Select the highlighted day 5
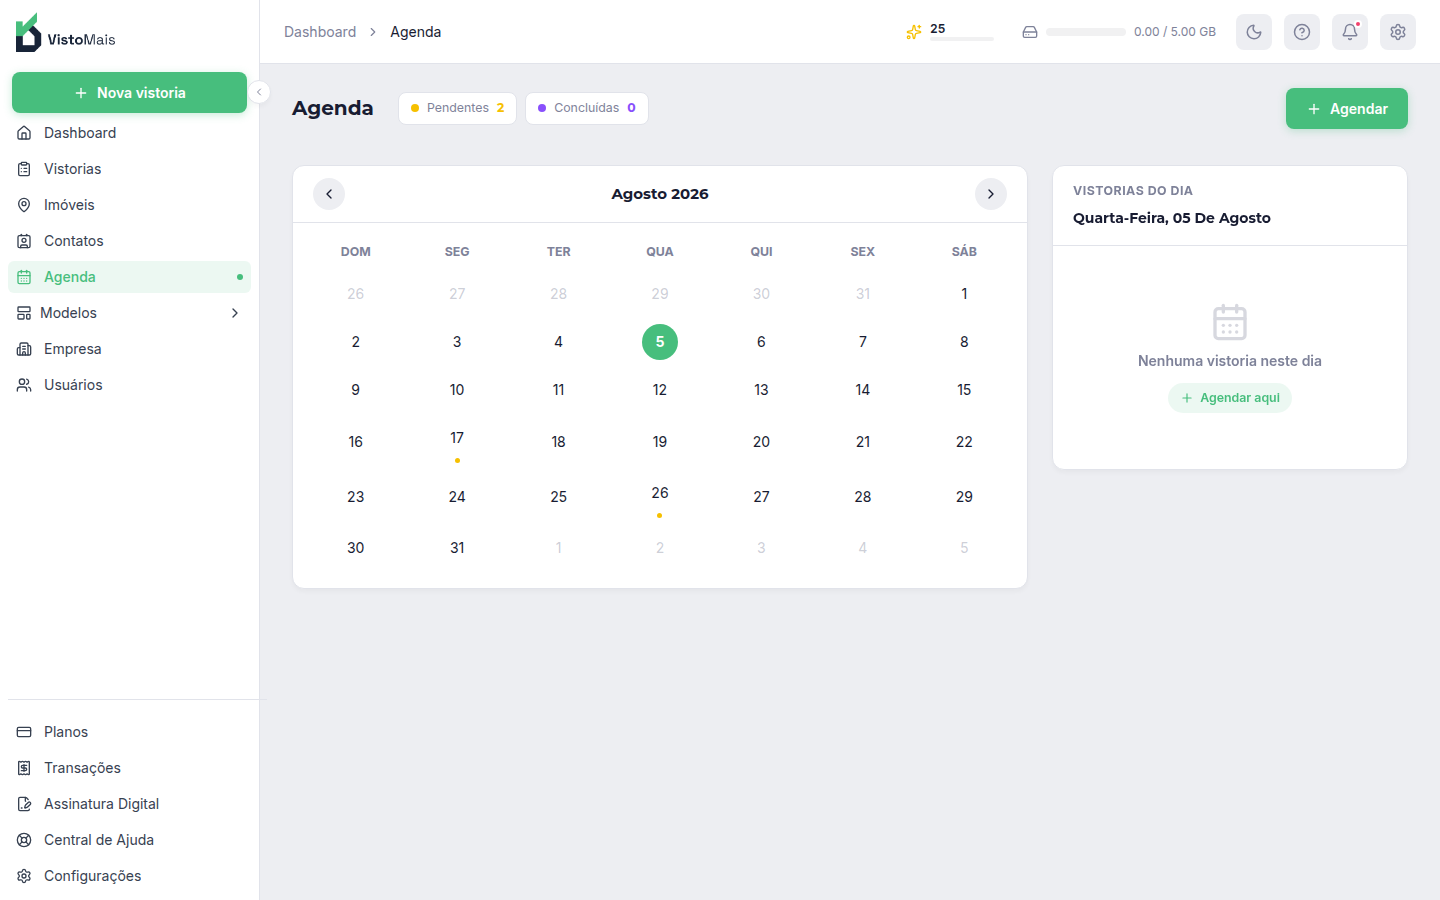The width and height of the screenshot is (1440, 900). coord(660,342)
